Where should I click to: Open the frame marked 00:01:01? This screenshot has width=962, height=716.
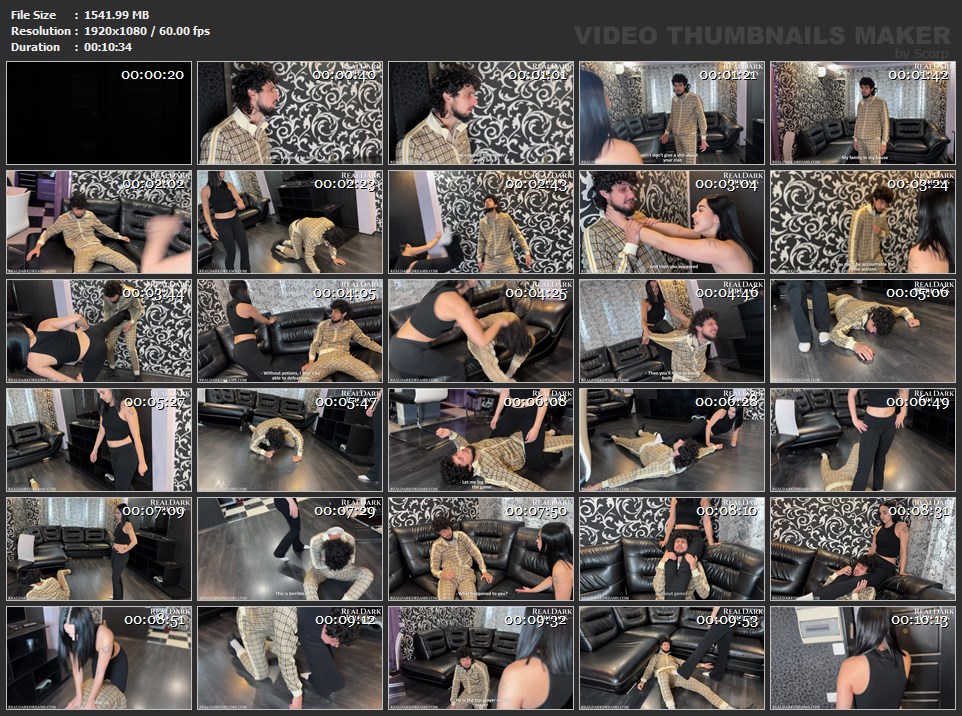(x=480, y=113)
